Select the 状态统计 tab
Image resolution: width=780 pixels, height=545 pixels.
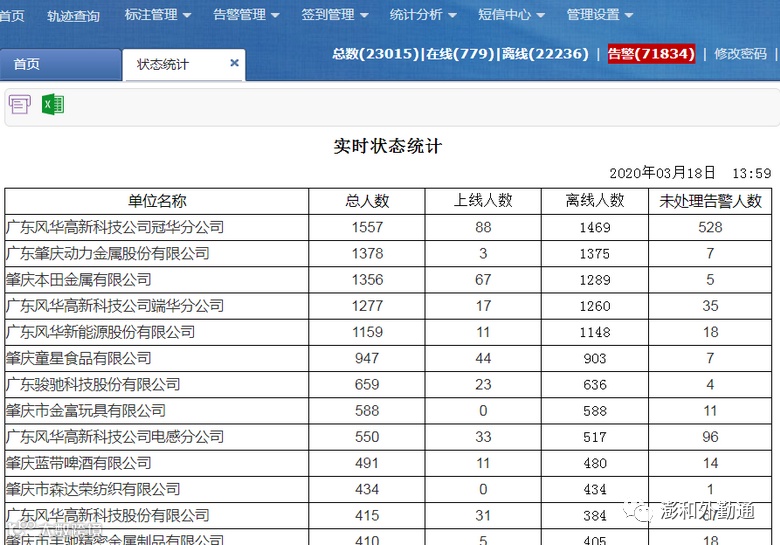184,64
